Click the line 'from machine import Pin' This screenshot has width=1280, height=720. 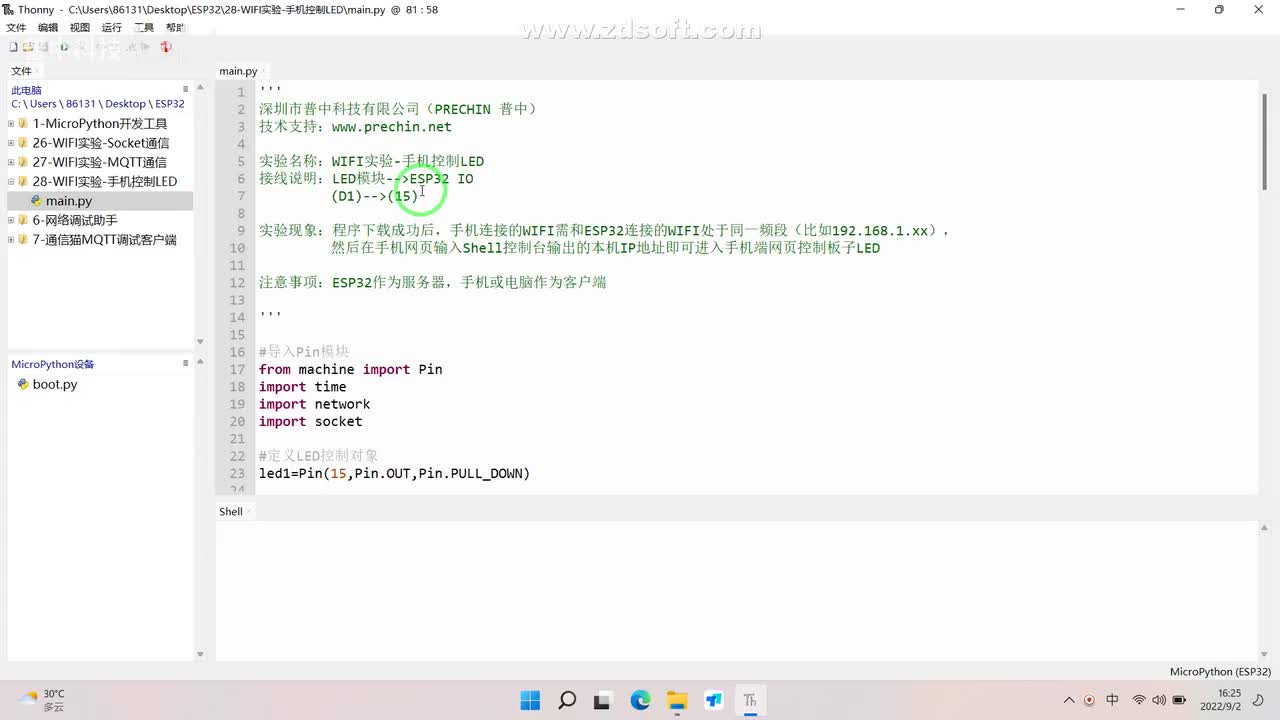point(350,369)
